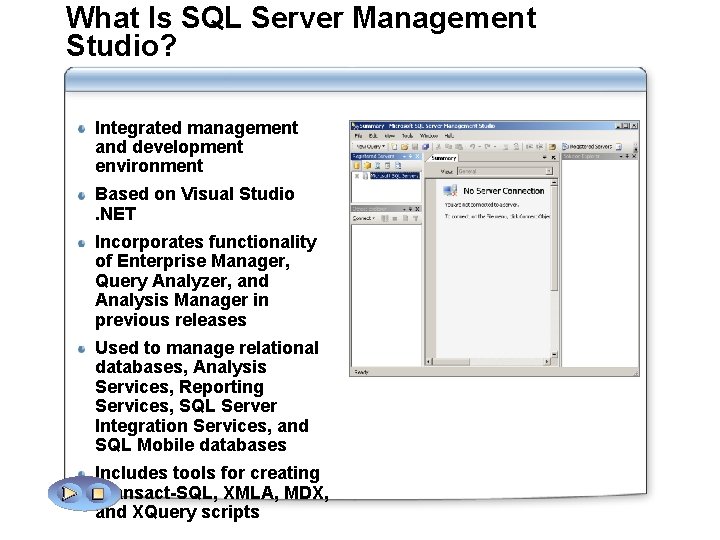Image resolution: width=720 pixels, height=540 pixels.
Task: Click the Undo arrow toolbar icon
Action: (472, 147)
